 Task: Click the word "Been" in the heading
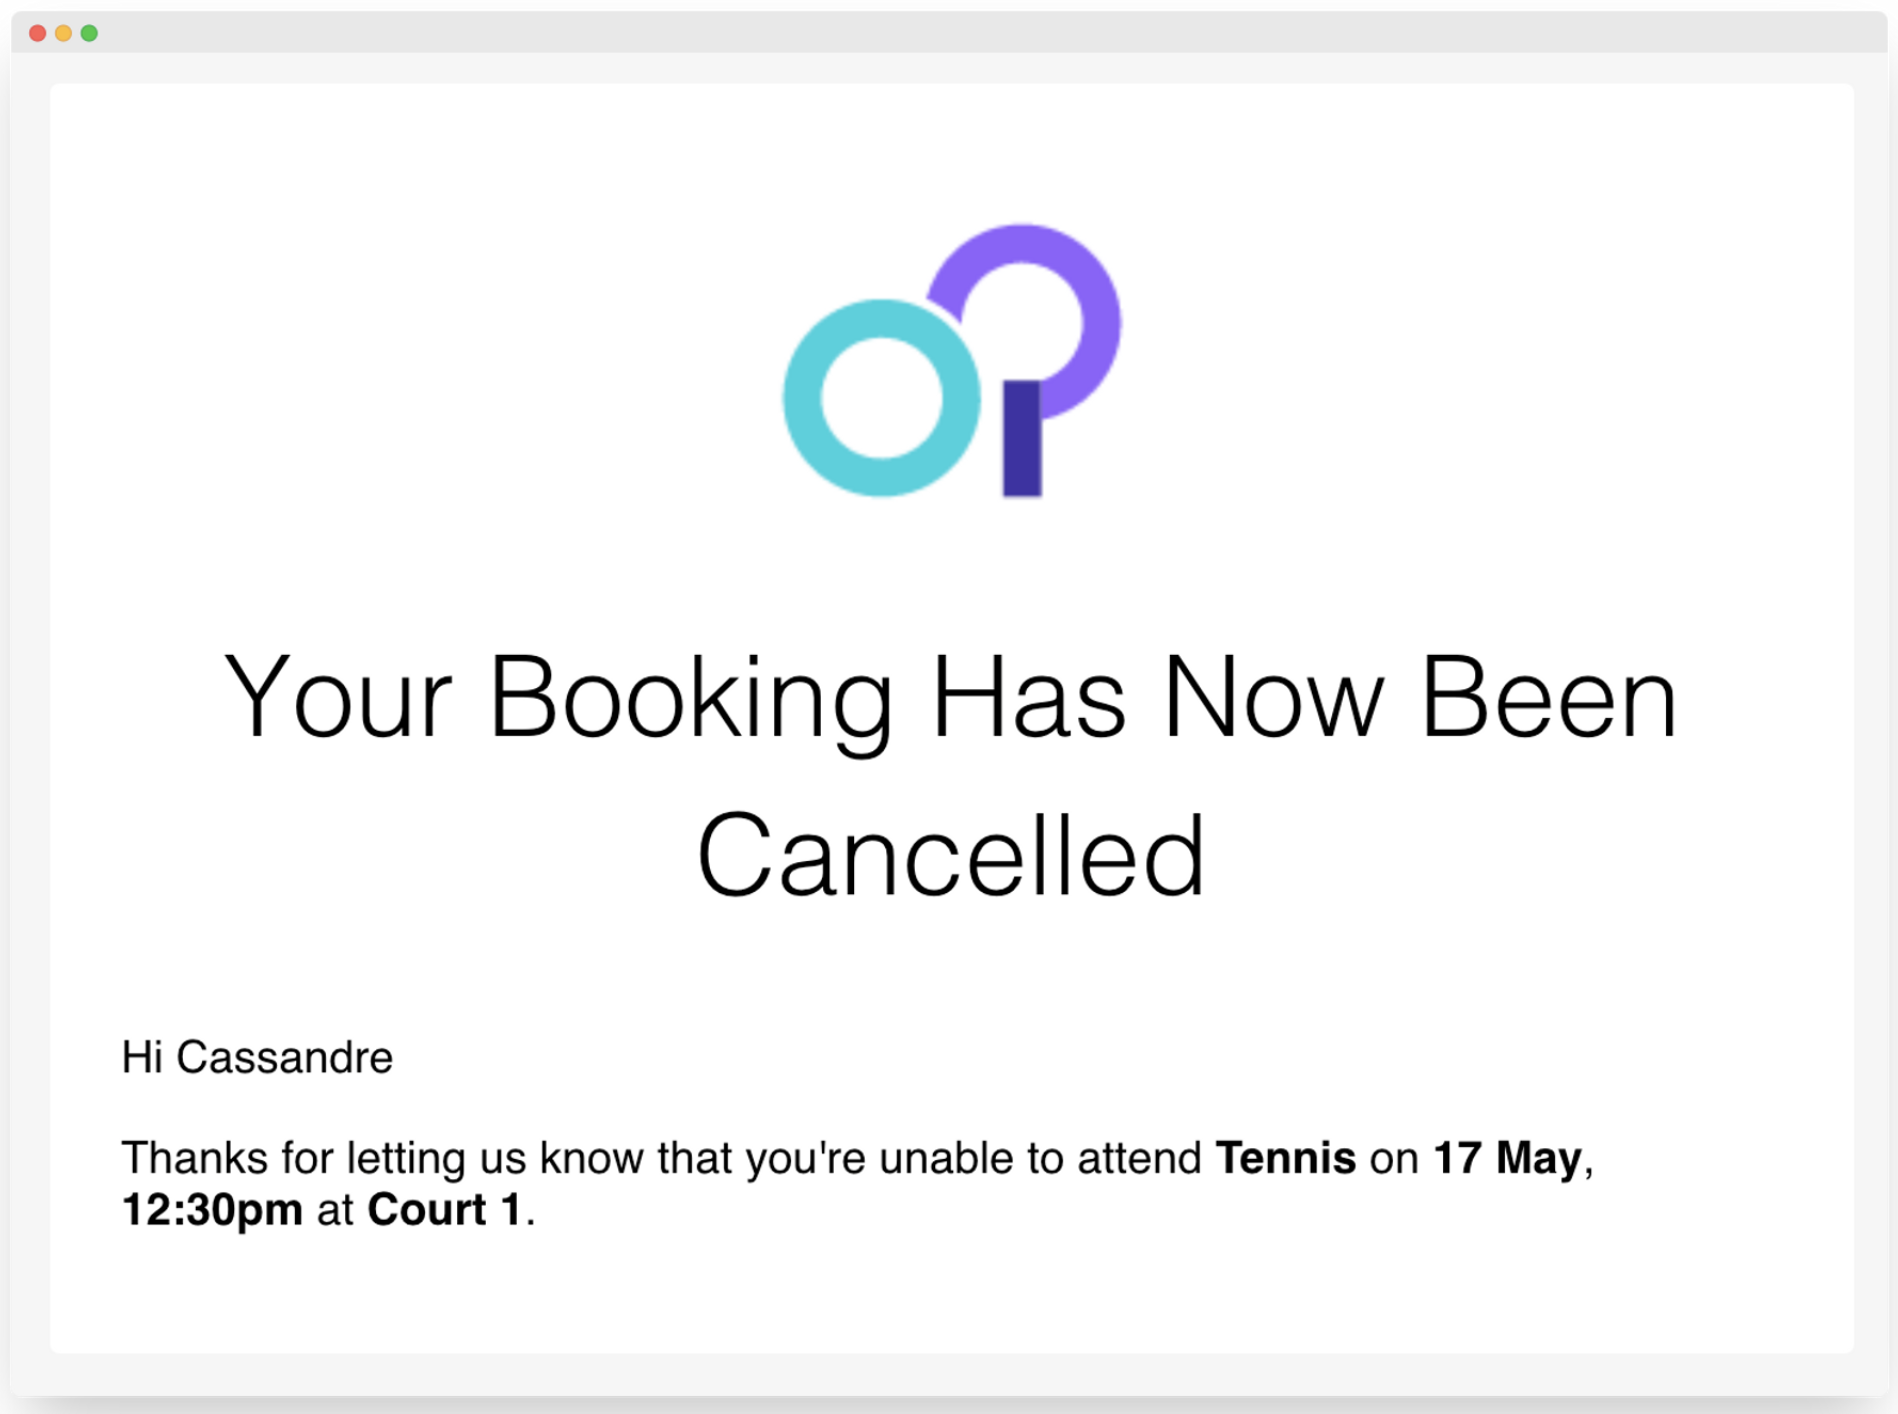pyautogui.click(x=1548, y=697)
